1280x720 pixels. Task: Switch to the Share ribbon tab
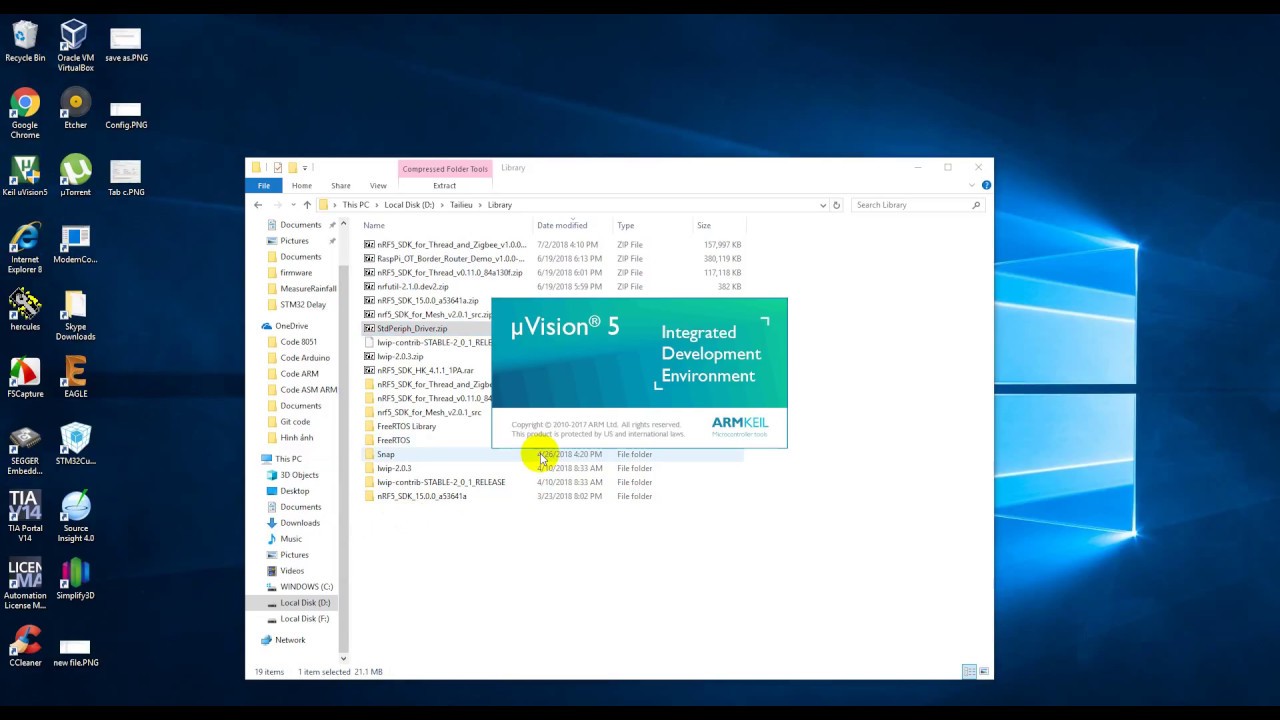[341, 186]
